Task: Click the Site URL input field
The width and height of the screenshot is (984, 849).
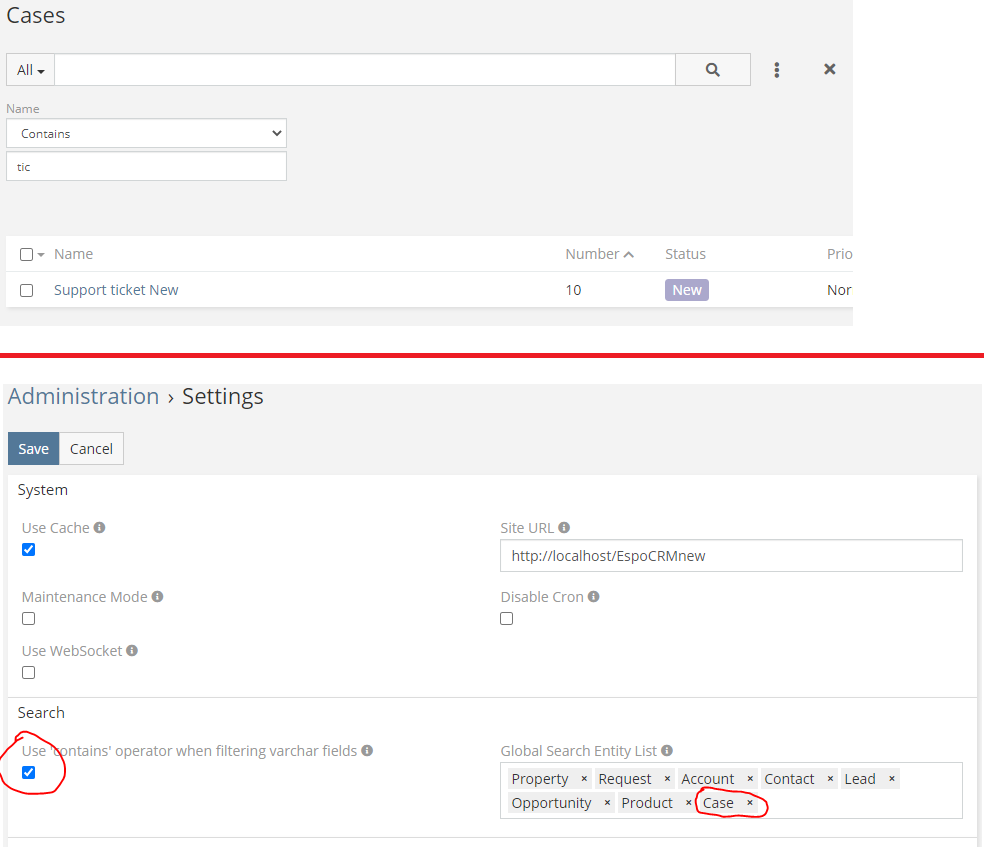Action: [731, 556]
